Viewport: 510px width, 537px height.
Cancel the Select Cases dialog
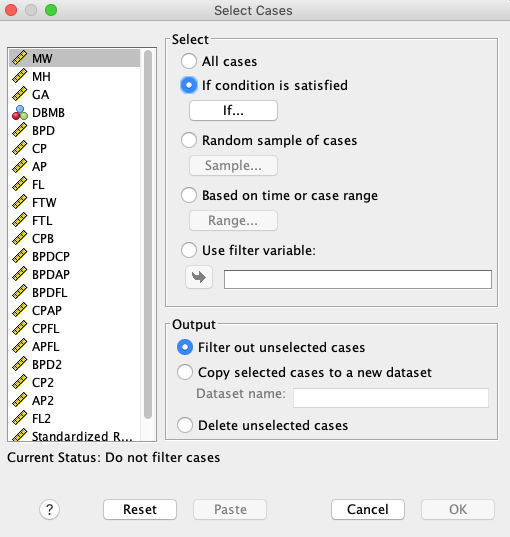coord(368,510)
